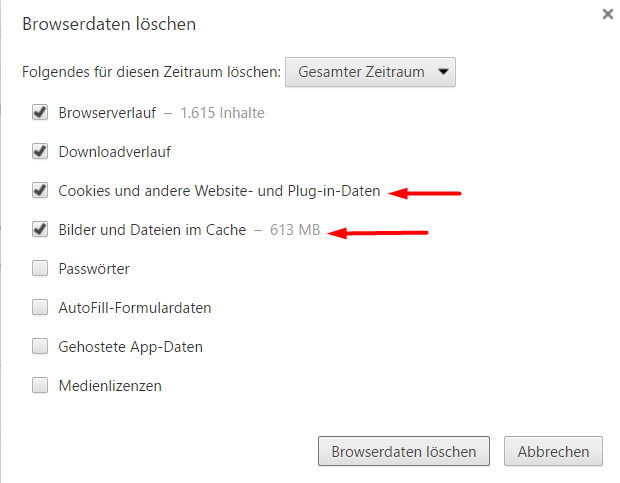Click the Medienlizenzen label text
Screen dimensions: 620x483
(x=110, y=385)
